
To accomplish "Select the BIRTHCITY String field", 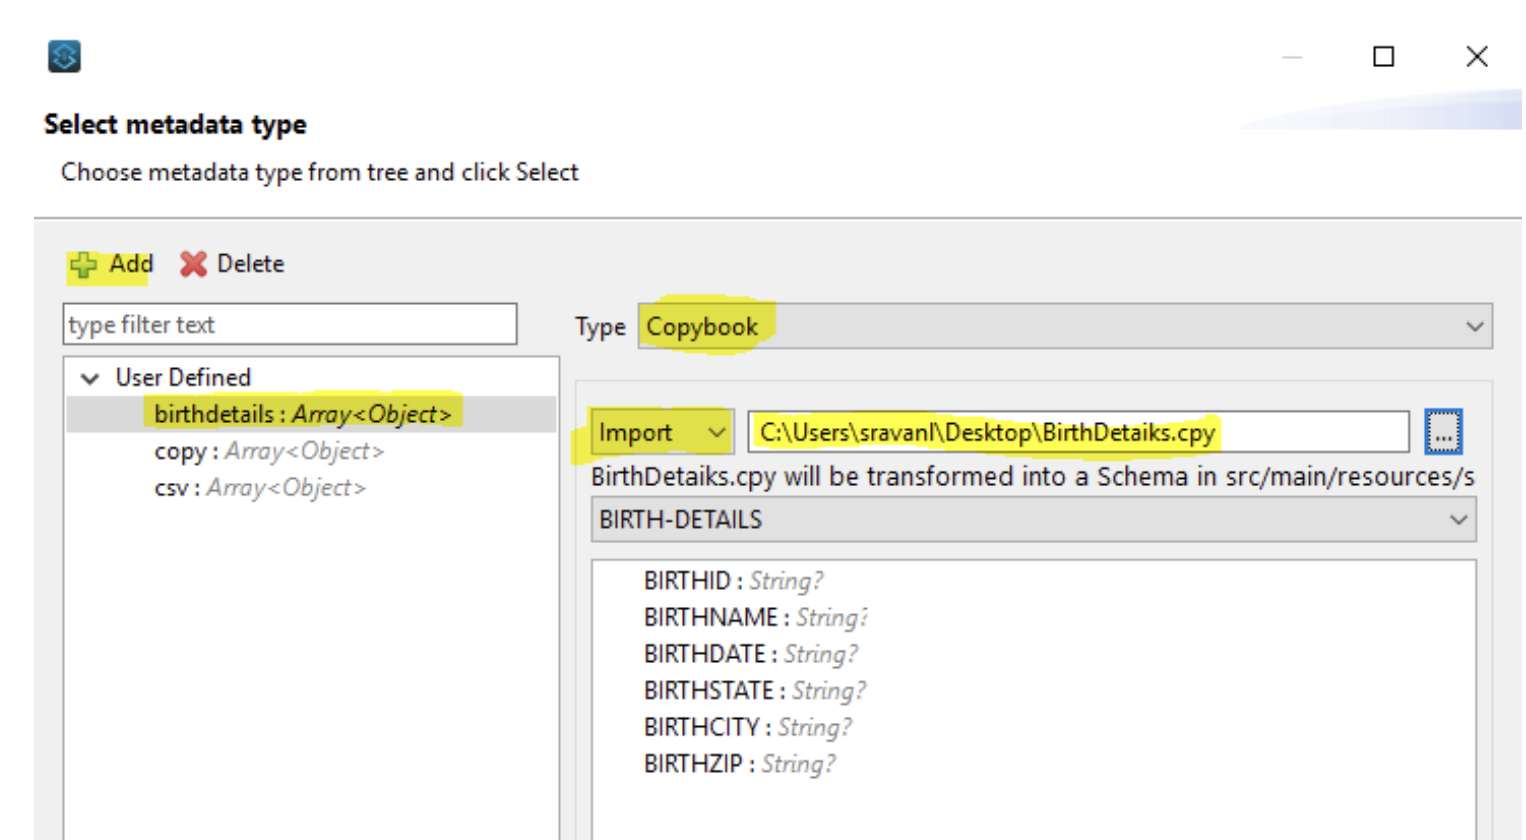I will (747, 728).
